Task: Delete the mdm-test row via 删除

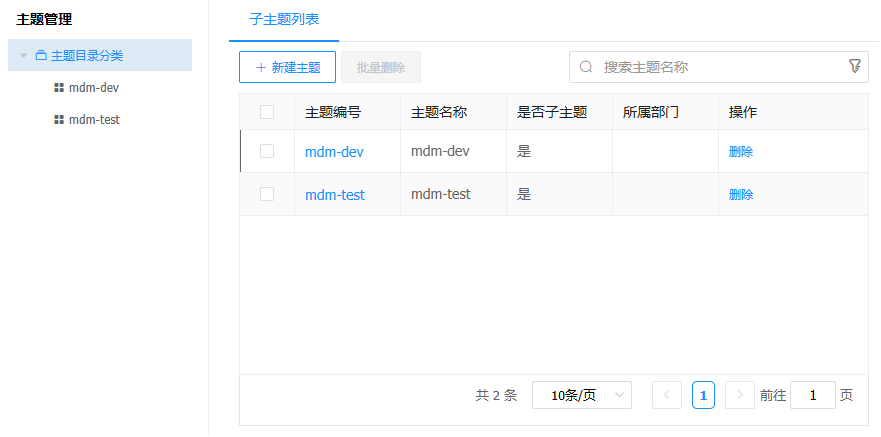Action: 741,195
